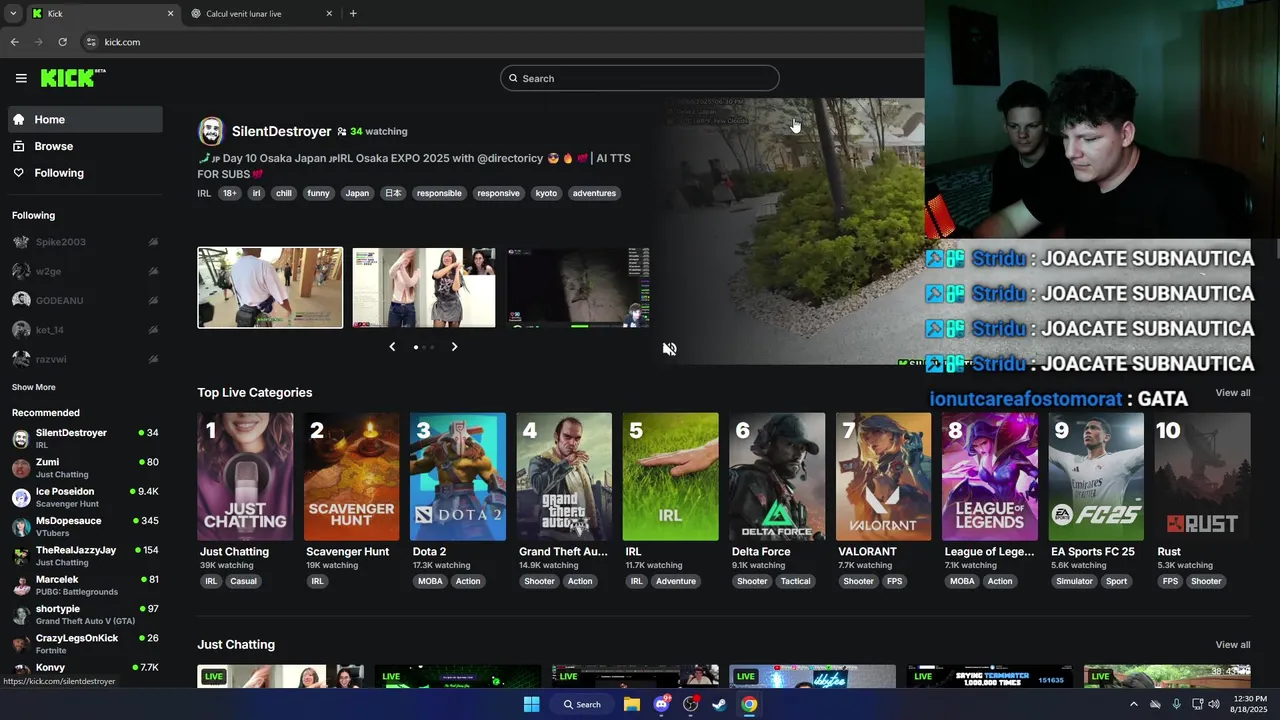Unmute the featured stream preview
Image resolution: width=1280 pixels, height=720 pixels.
pyautogui.click(x=670, y=349)
